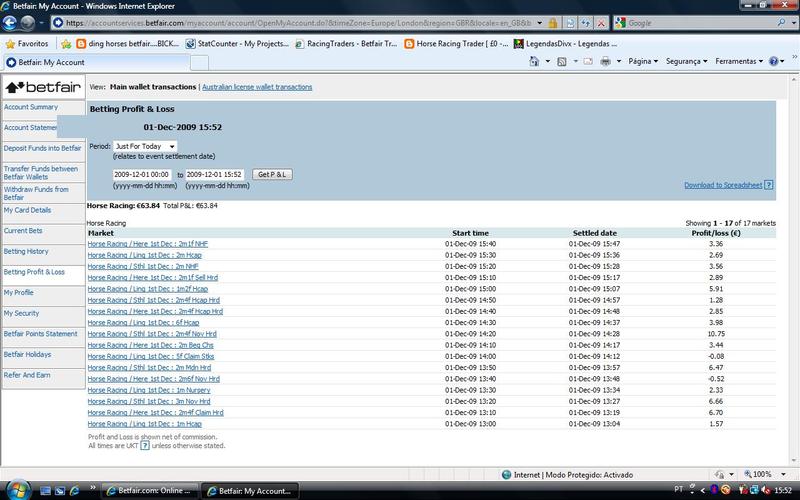This screenshot has height=500, width=800.
Task: Print page using the printer icon
Action: 606,61
